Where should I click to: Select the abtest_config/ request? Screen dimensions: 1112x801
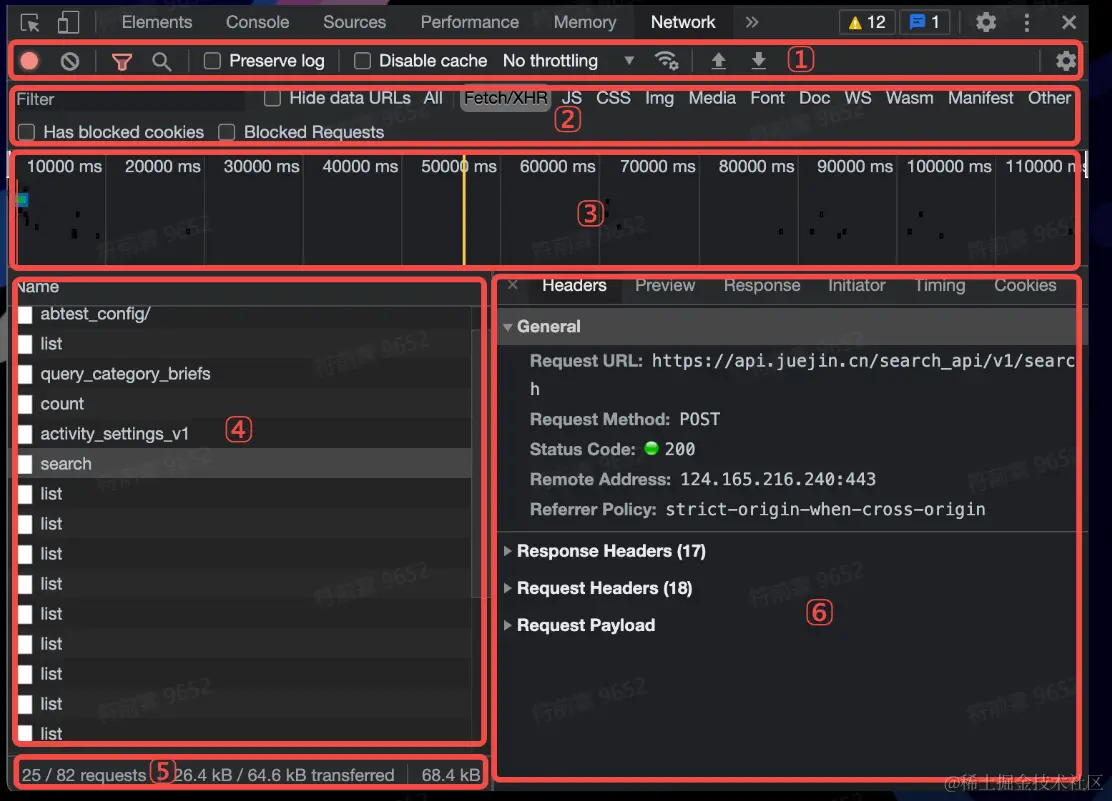pyautogui.click(x=243, y=314)
